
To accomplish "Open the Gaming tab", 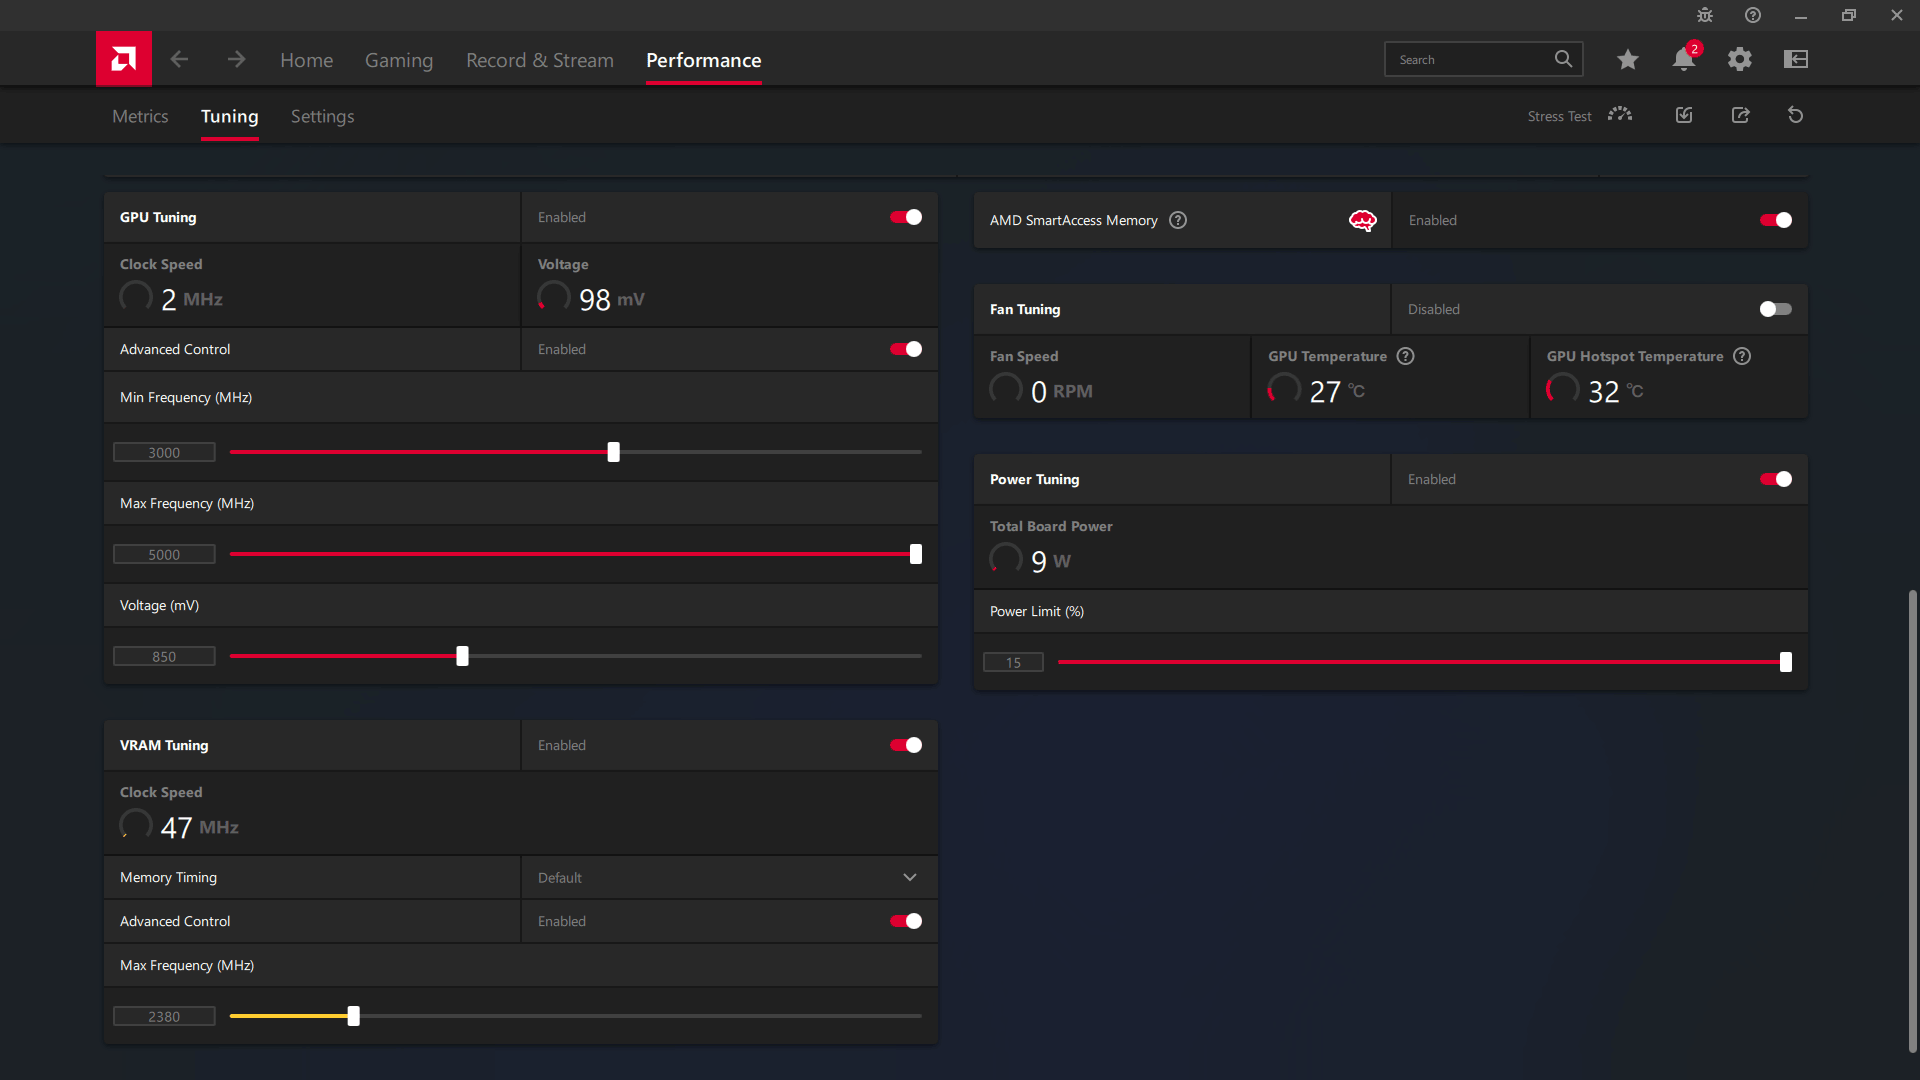I will coord(399,60).
